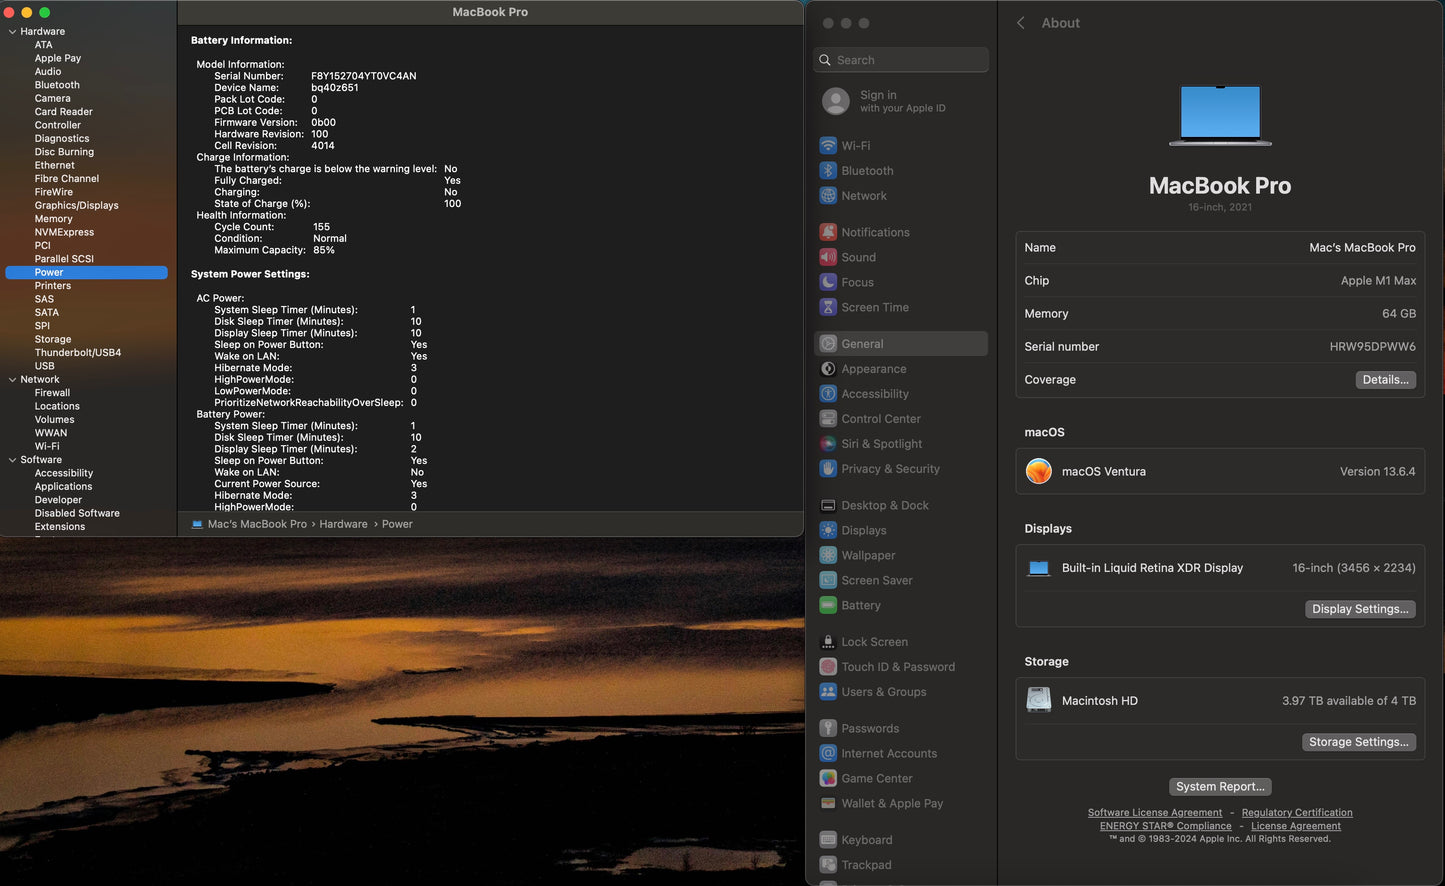Open the Focus moon icon
1445x886 pixels.
click(828, 282)
